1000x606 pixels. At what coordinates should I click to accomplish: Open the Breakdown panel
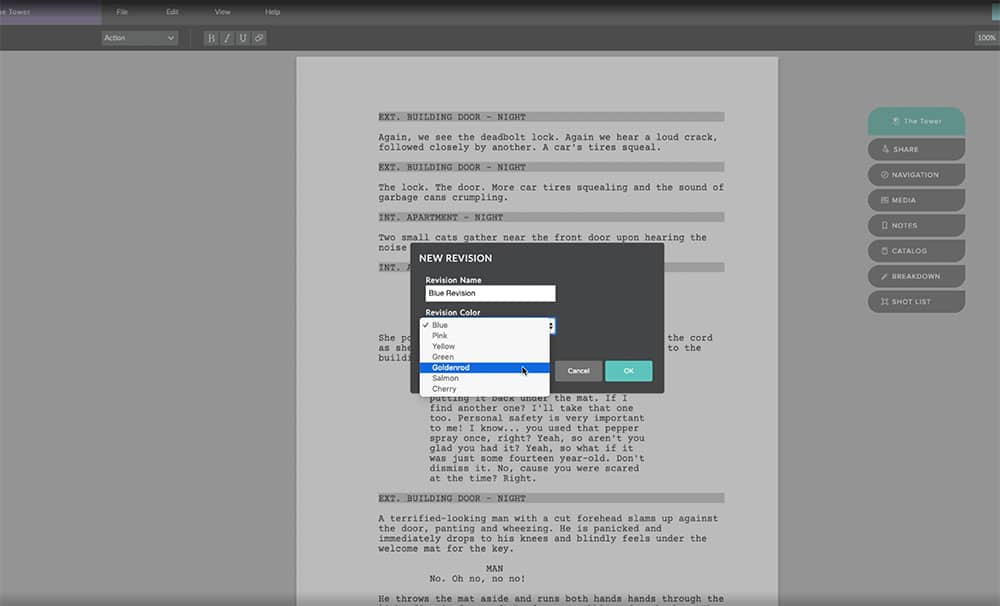tap(915, 276)
